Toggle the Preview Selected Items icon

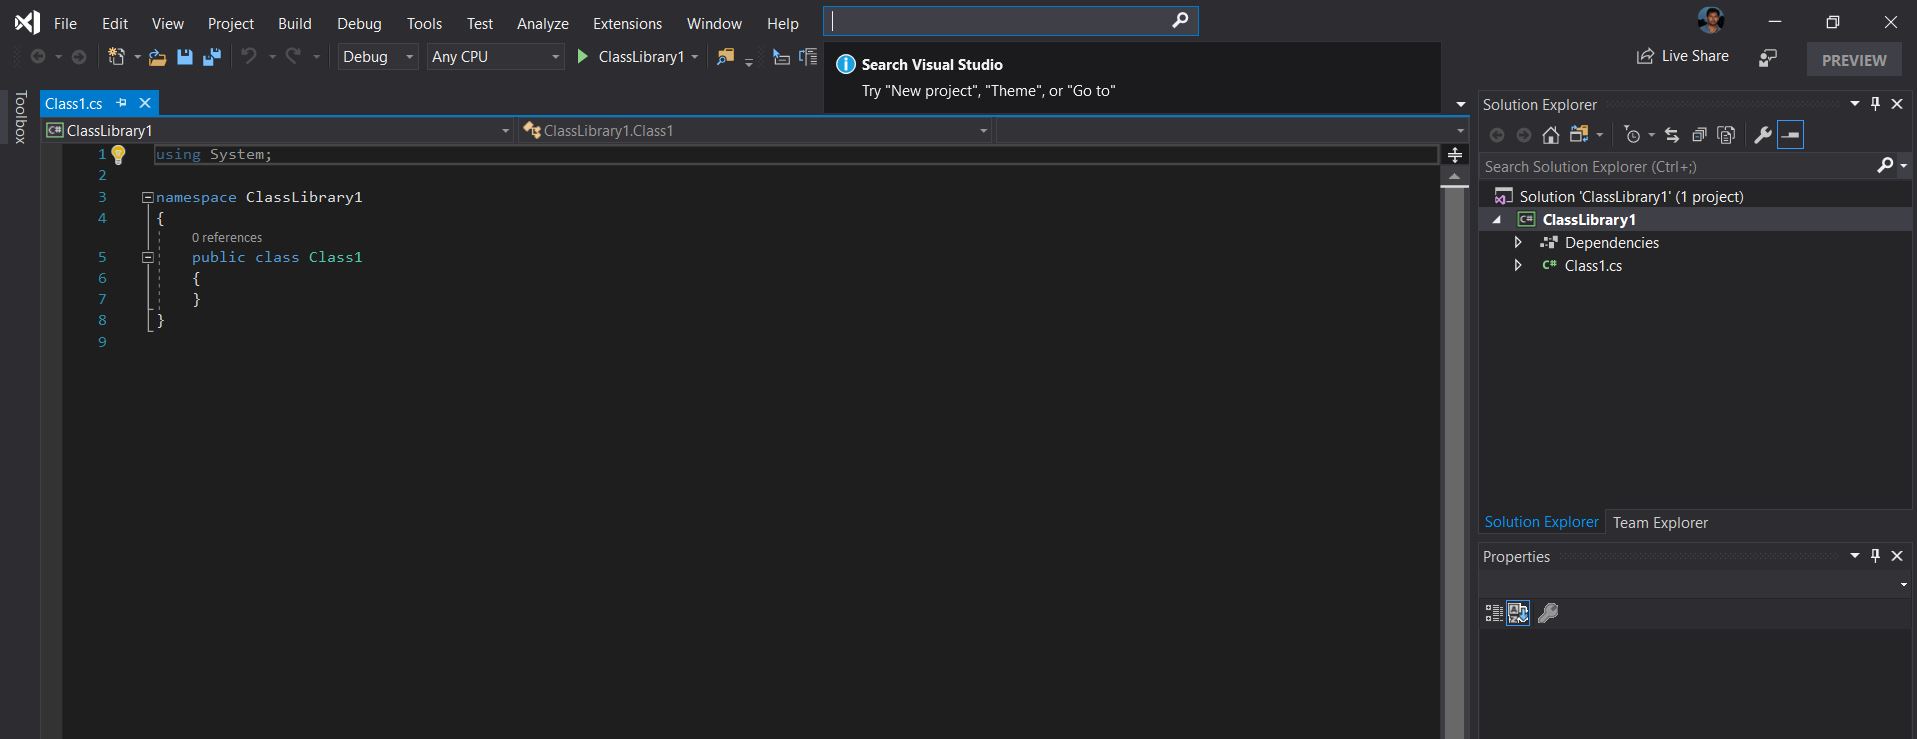(1791, 135)
